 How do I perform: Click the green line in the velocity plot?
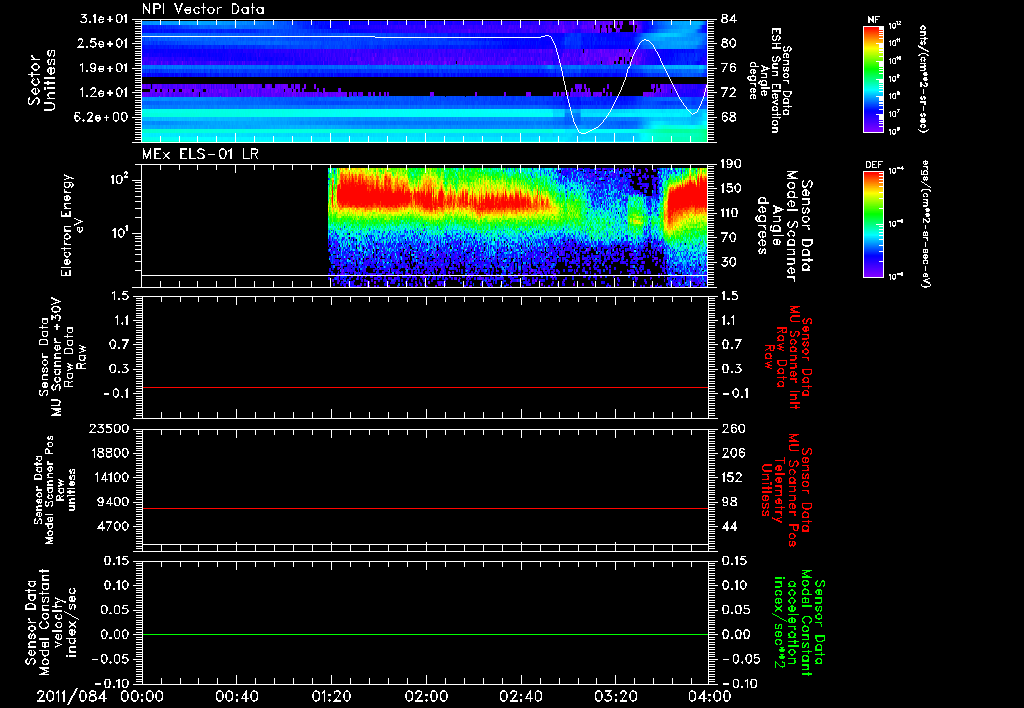(425, 634)
